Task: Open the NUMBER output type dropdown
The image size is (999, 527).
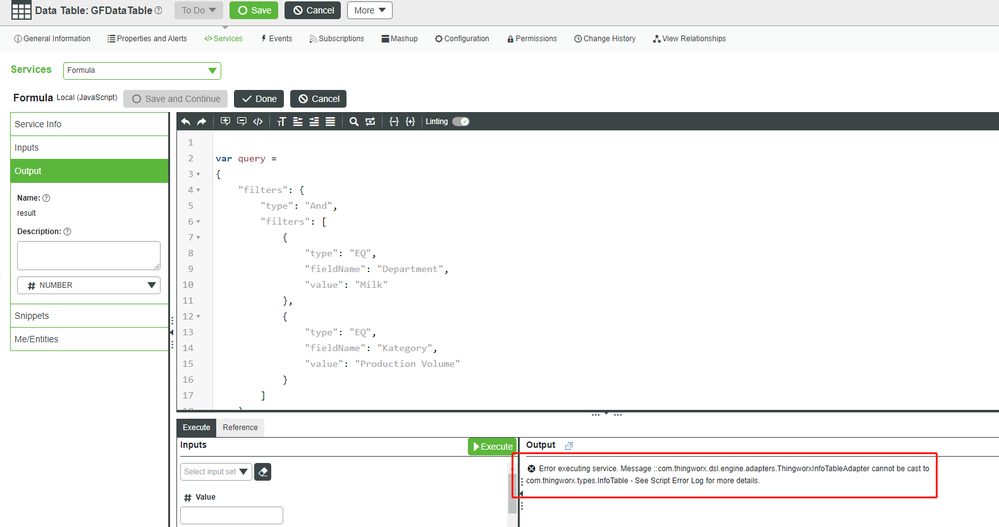Action: [89, 285]
